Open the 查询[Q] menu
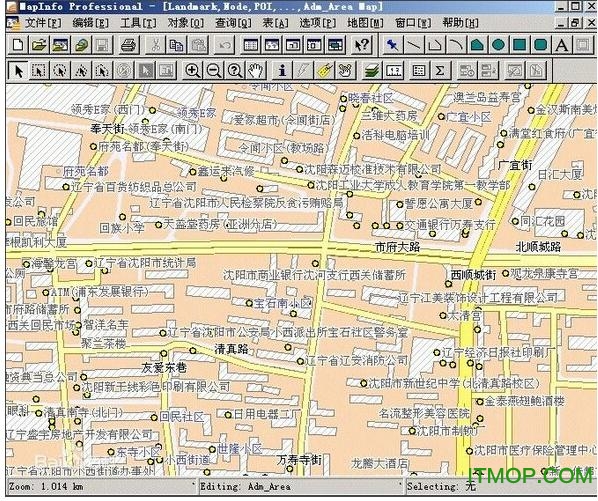 [233, 23]
